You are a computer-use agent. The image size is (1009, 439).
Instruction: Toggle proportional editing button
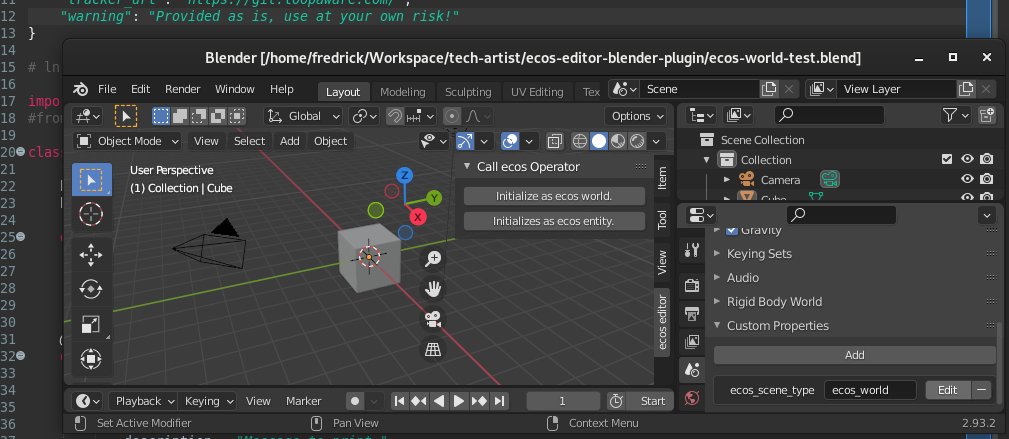click(452, 117)
